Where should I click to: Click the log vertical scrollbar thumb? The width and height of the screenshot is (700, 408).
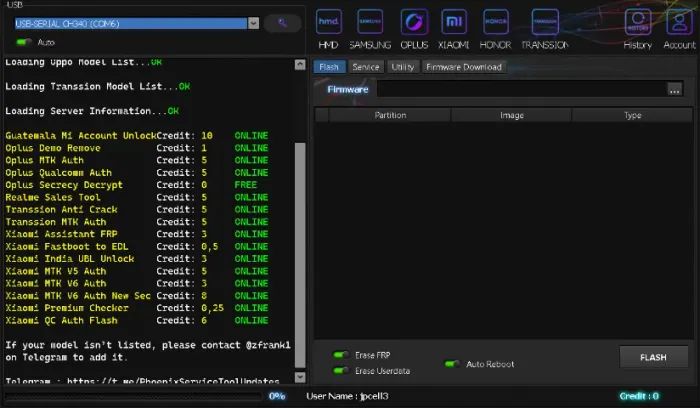click(300, 255)
